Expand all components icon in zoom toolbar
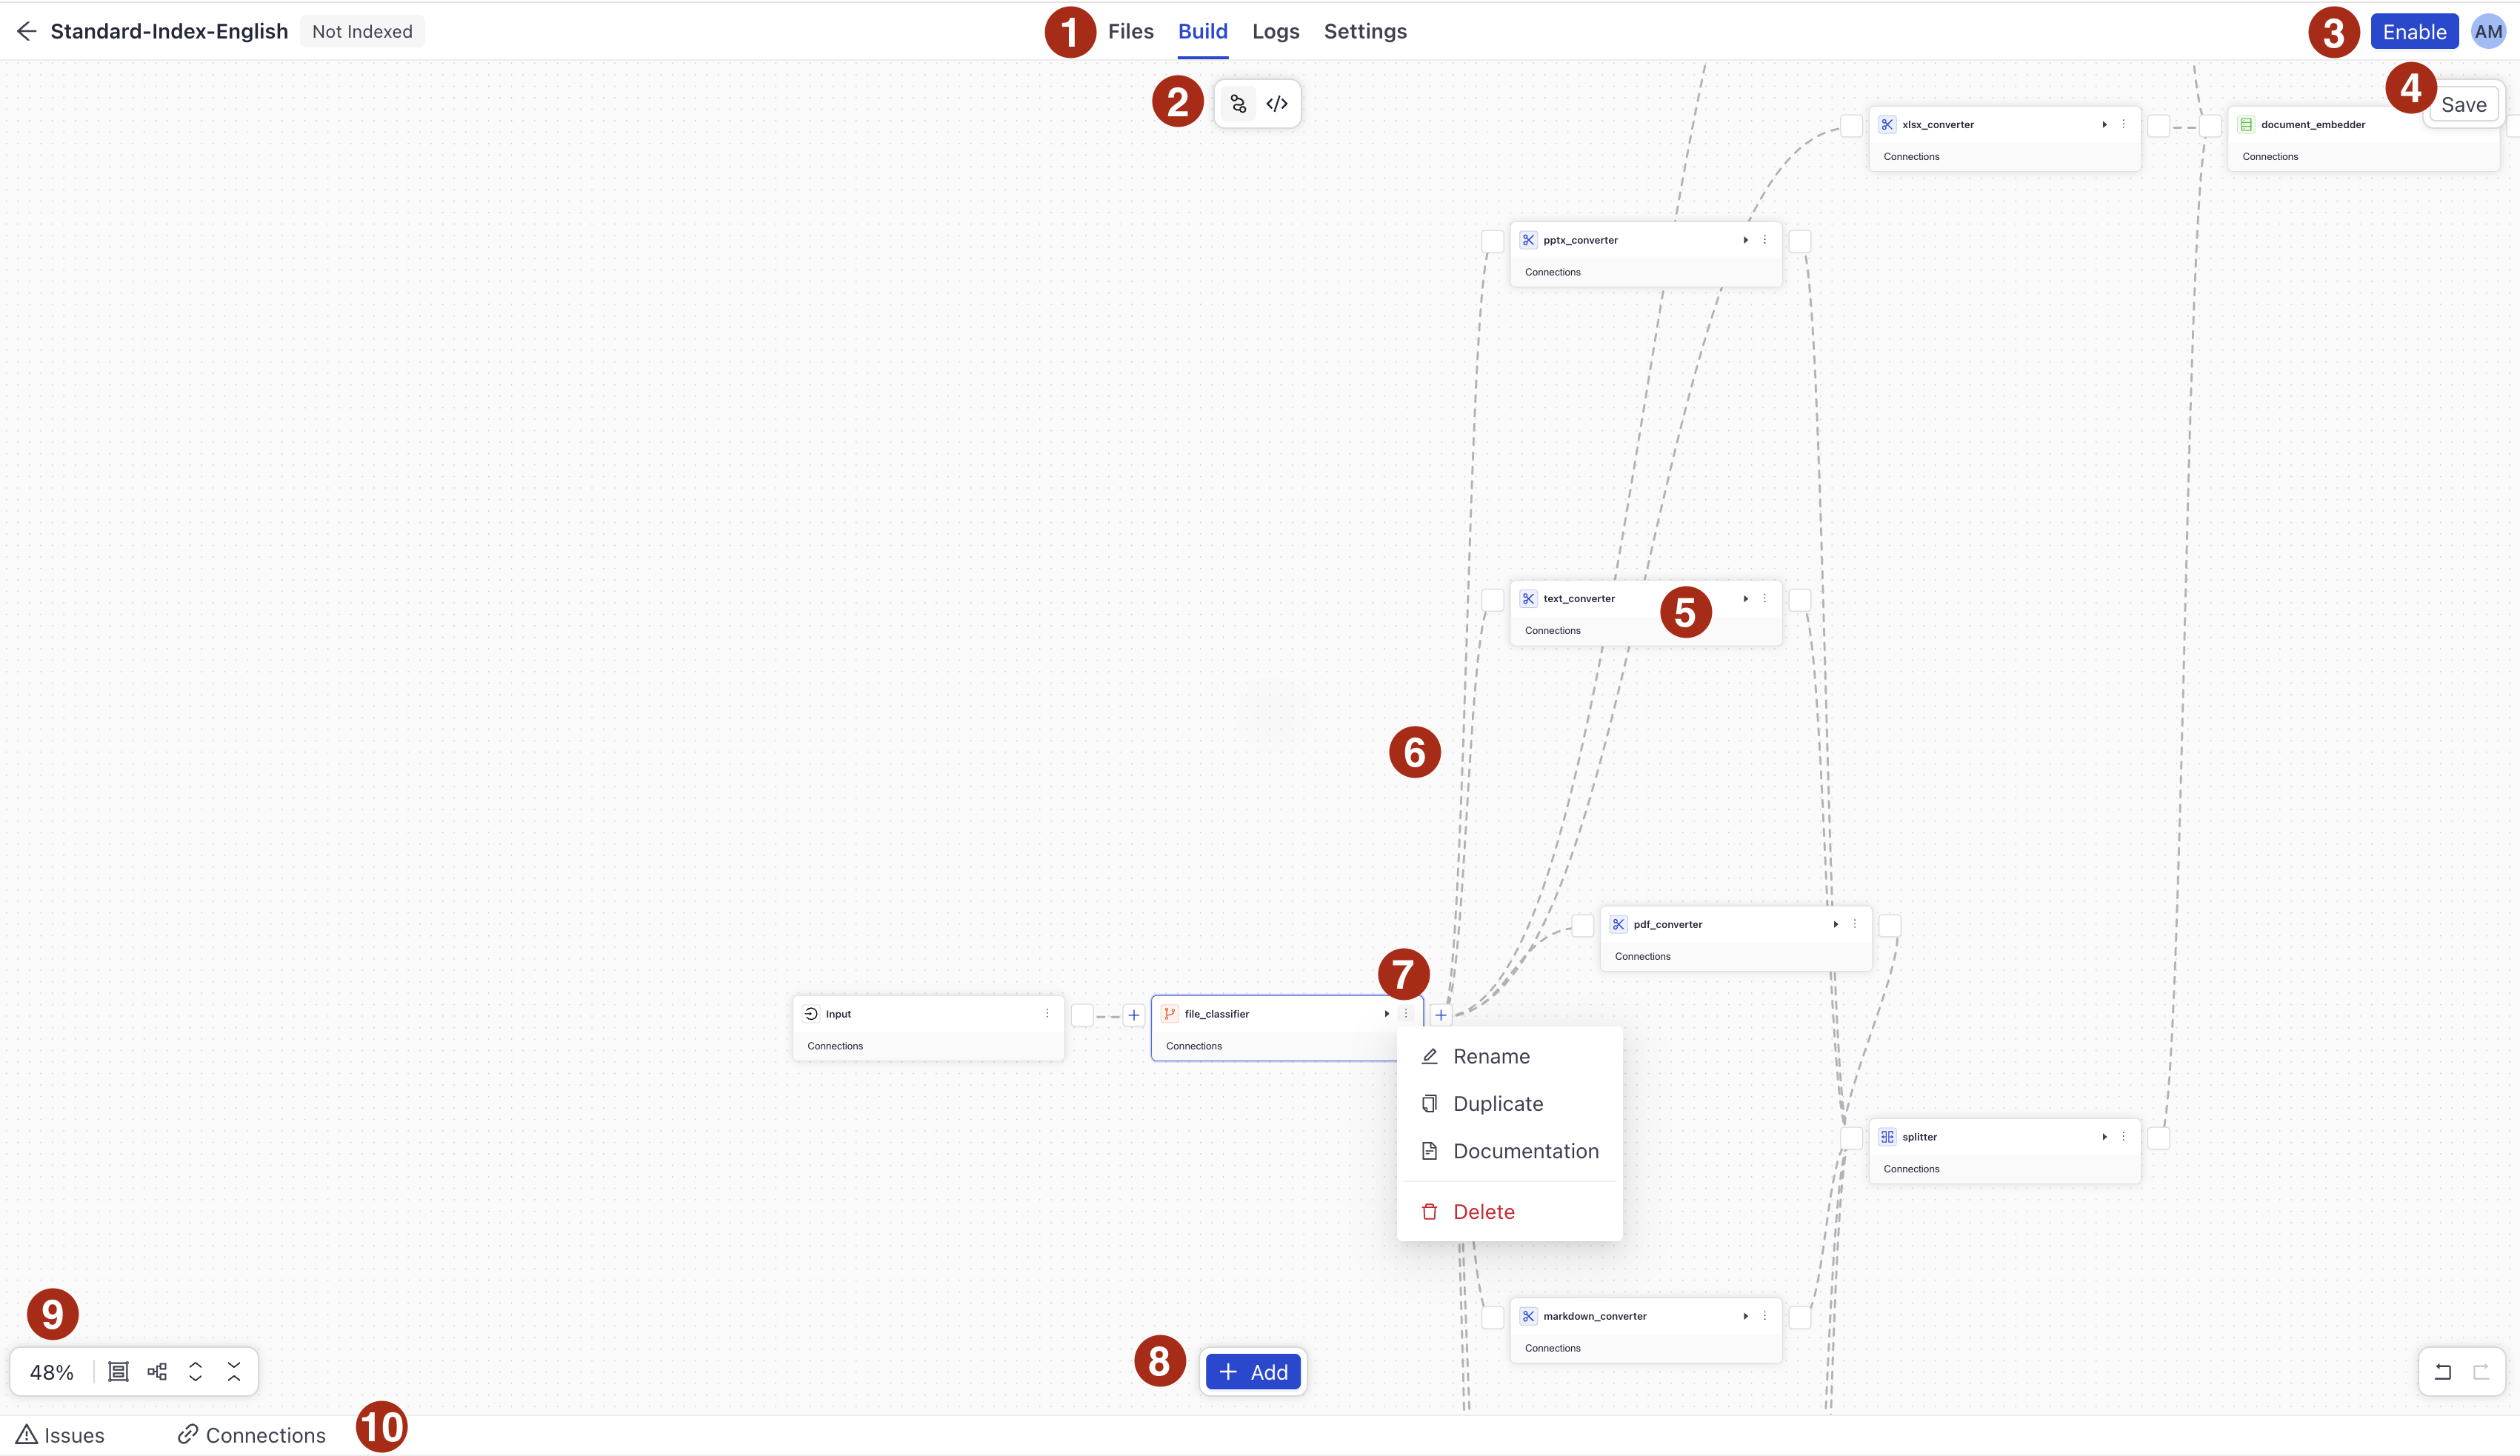 [x=196, y=1372]
